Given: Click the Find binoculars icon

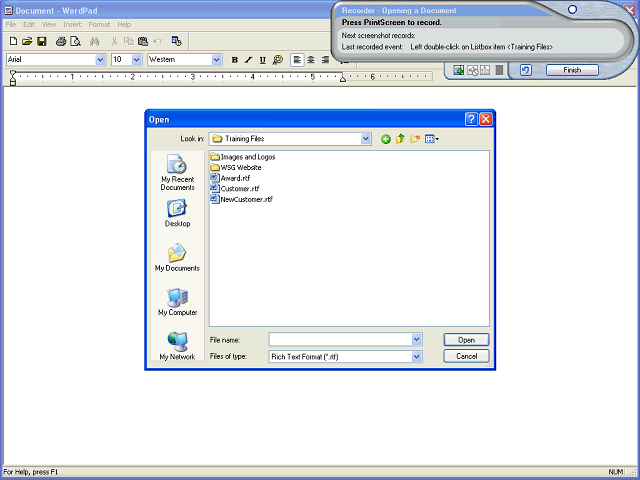Looking at the screenshot, I should (x=95, y=41).
